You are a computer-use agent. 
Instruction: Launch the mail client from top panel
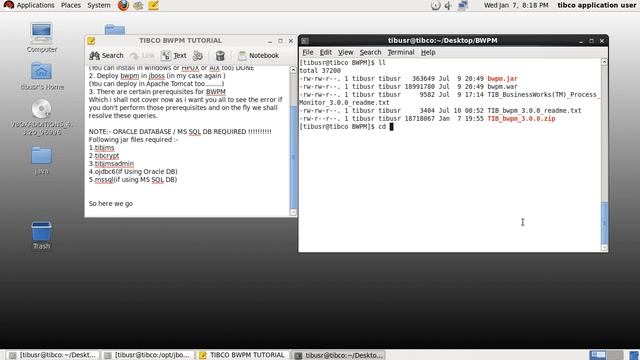(x=138, y=5)
